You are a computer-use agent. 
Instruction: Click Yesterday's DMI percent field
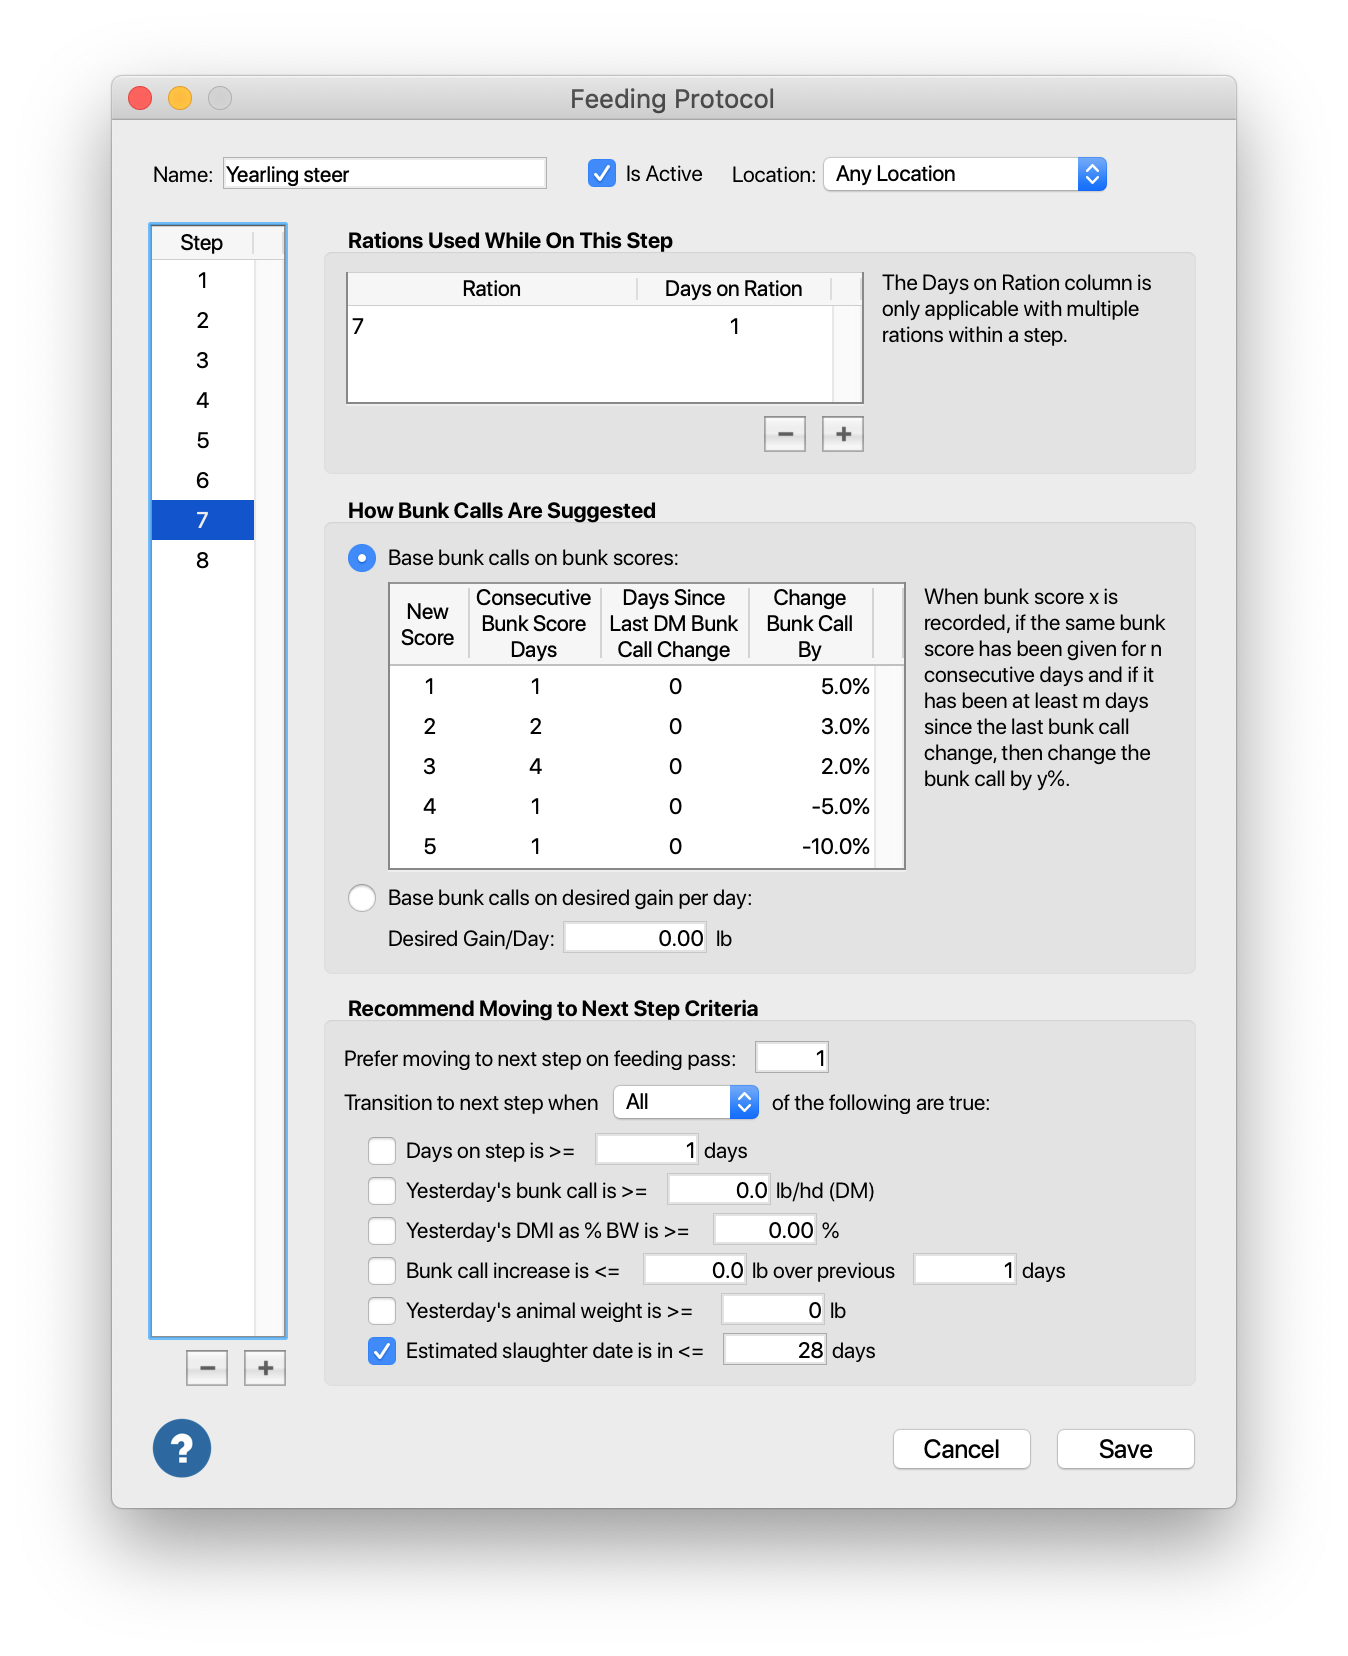click(x=765, y=1230)
